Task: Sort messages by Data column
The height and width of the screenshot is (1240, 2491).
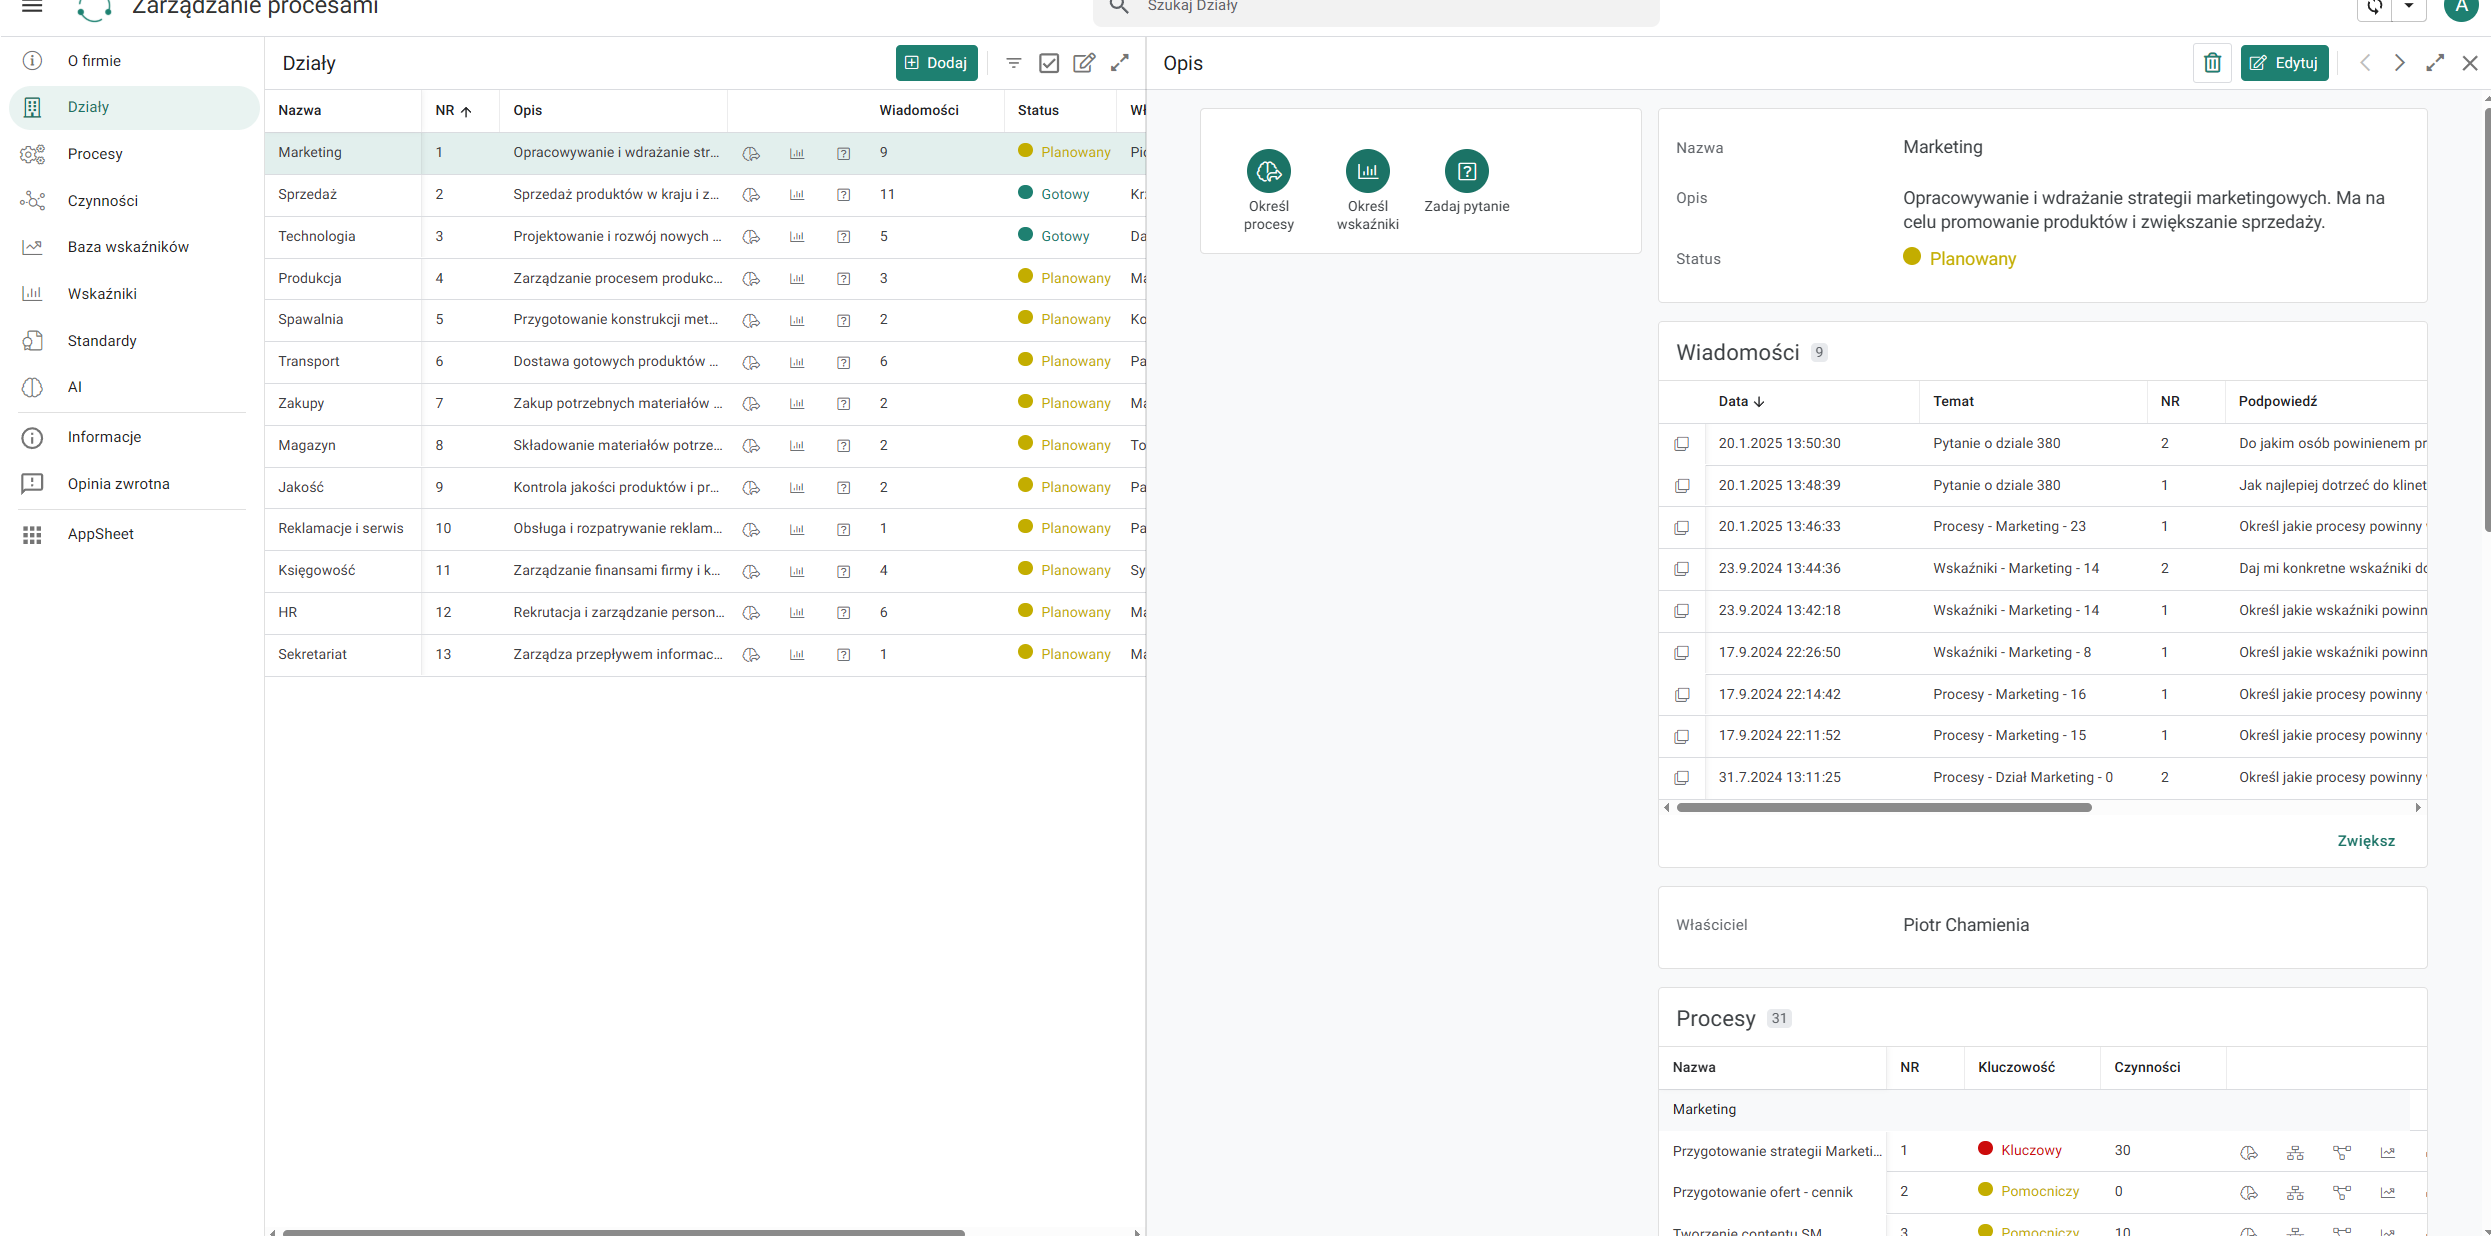Action: click(x=1741, y=402)
